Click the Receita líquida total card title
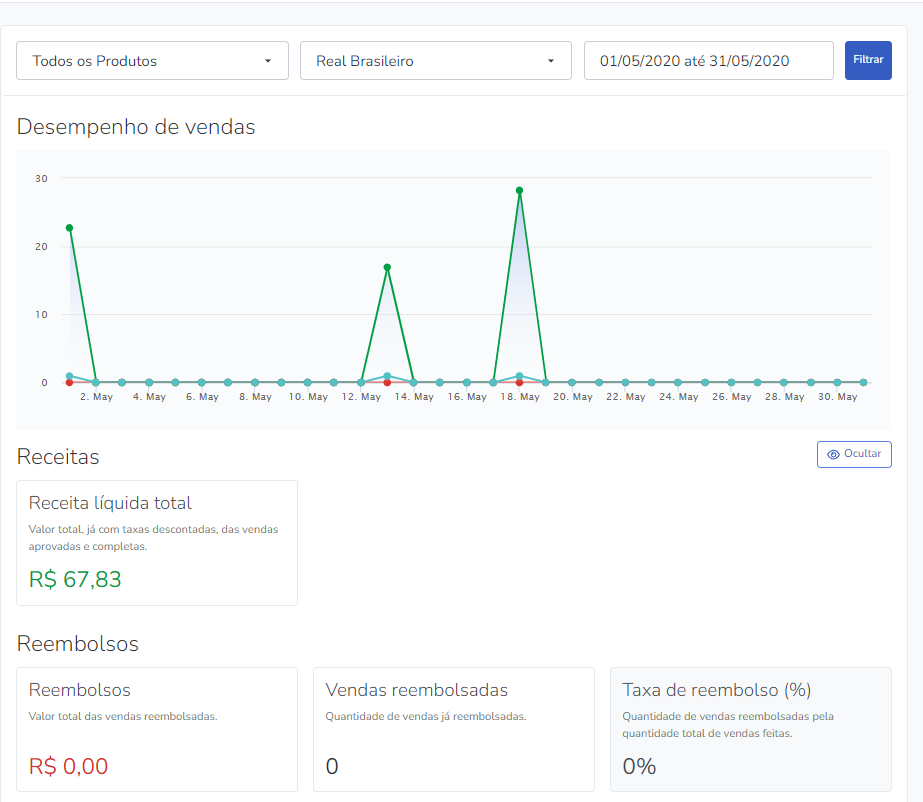Screen dimensions: 923x802 [x=110, y=503]
